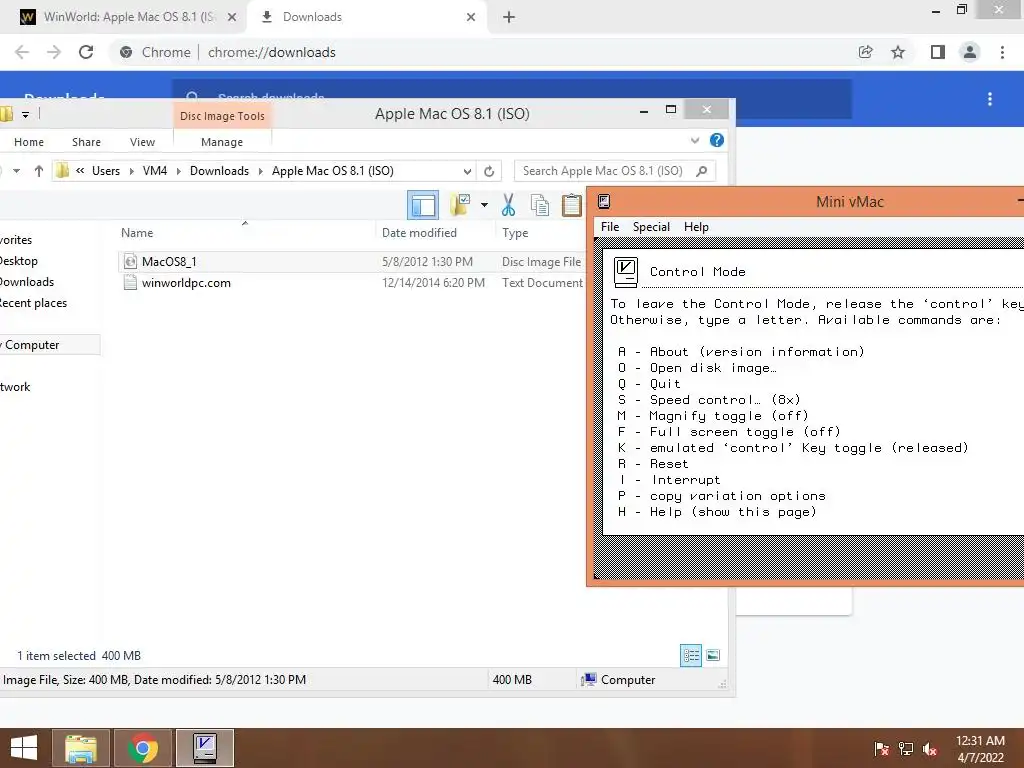Click the Disc Image Tools contextual tab

tap(222, 116)
